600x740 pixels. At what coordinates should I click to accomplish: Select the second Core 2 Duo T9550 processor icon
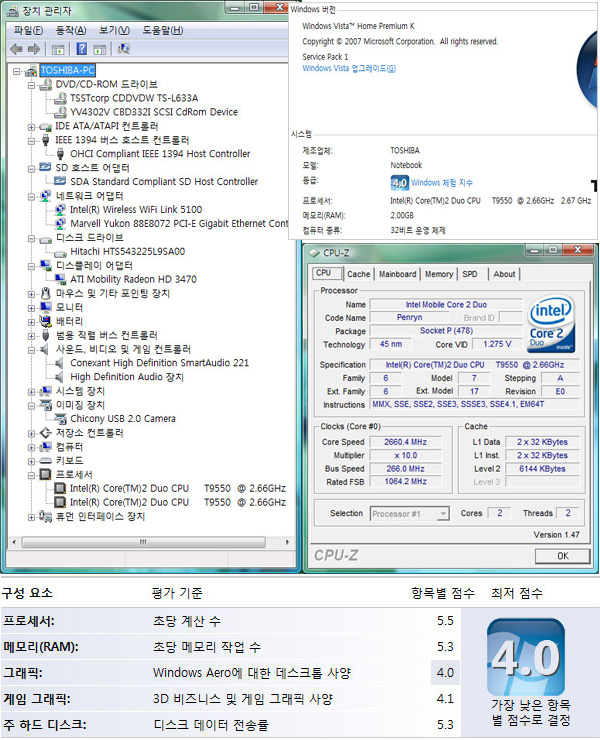click(60, 502)
